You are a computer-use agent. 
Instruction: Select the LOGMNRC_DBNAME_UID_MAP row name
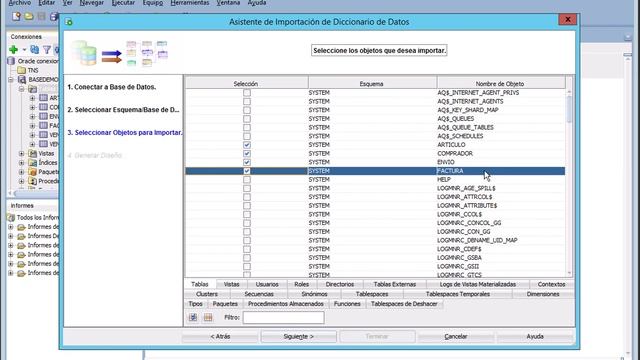click(x=477, y=240)
